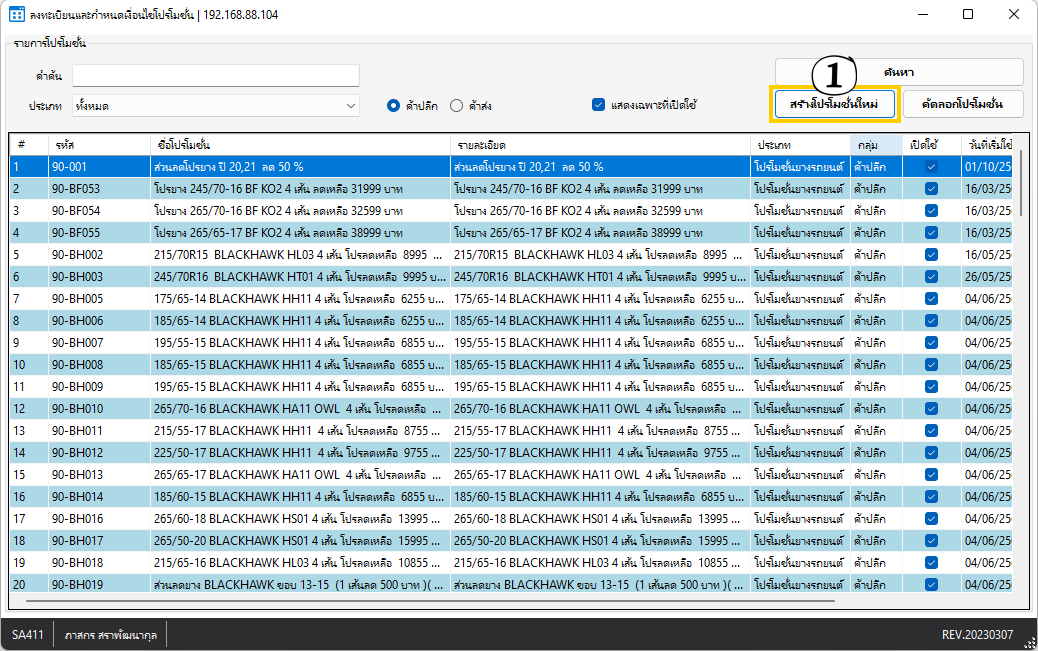The height and width of the screenshot is (651, 1038).
Task: Select the ค้าส่ง radio button
Action: [x=457, y=105]
